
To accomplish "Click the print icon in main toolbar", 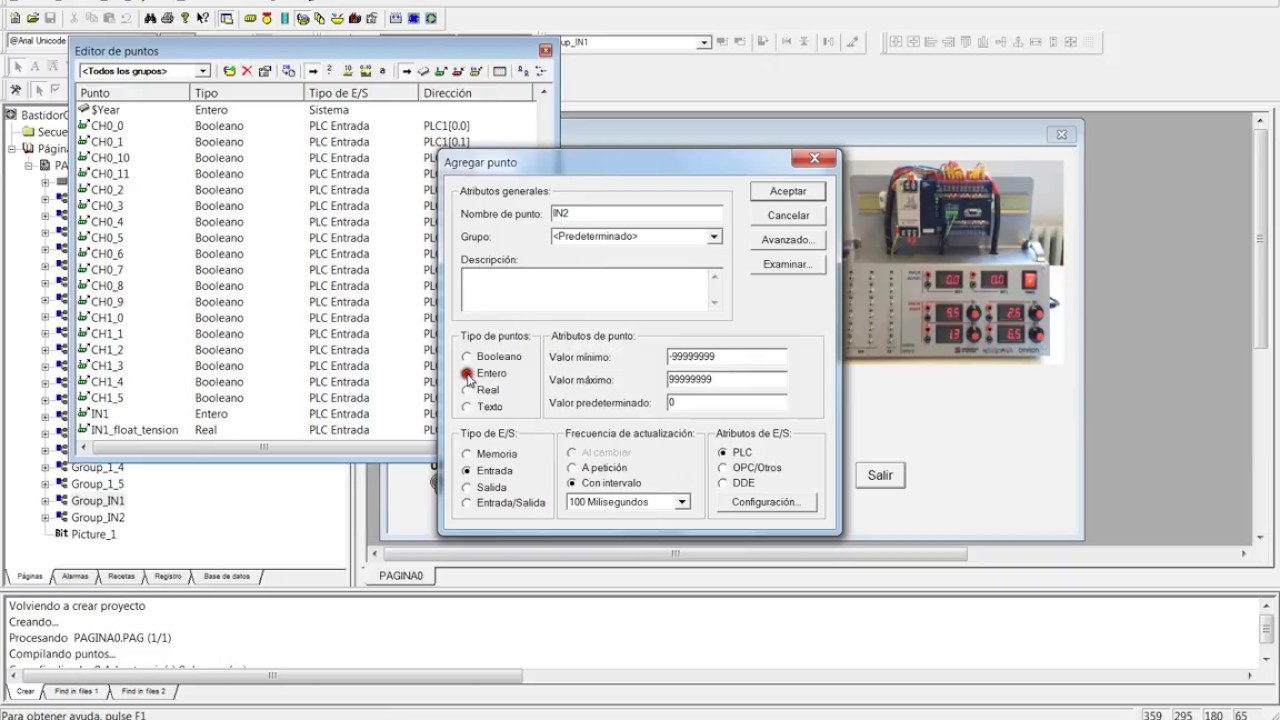I will 167,18.
